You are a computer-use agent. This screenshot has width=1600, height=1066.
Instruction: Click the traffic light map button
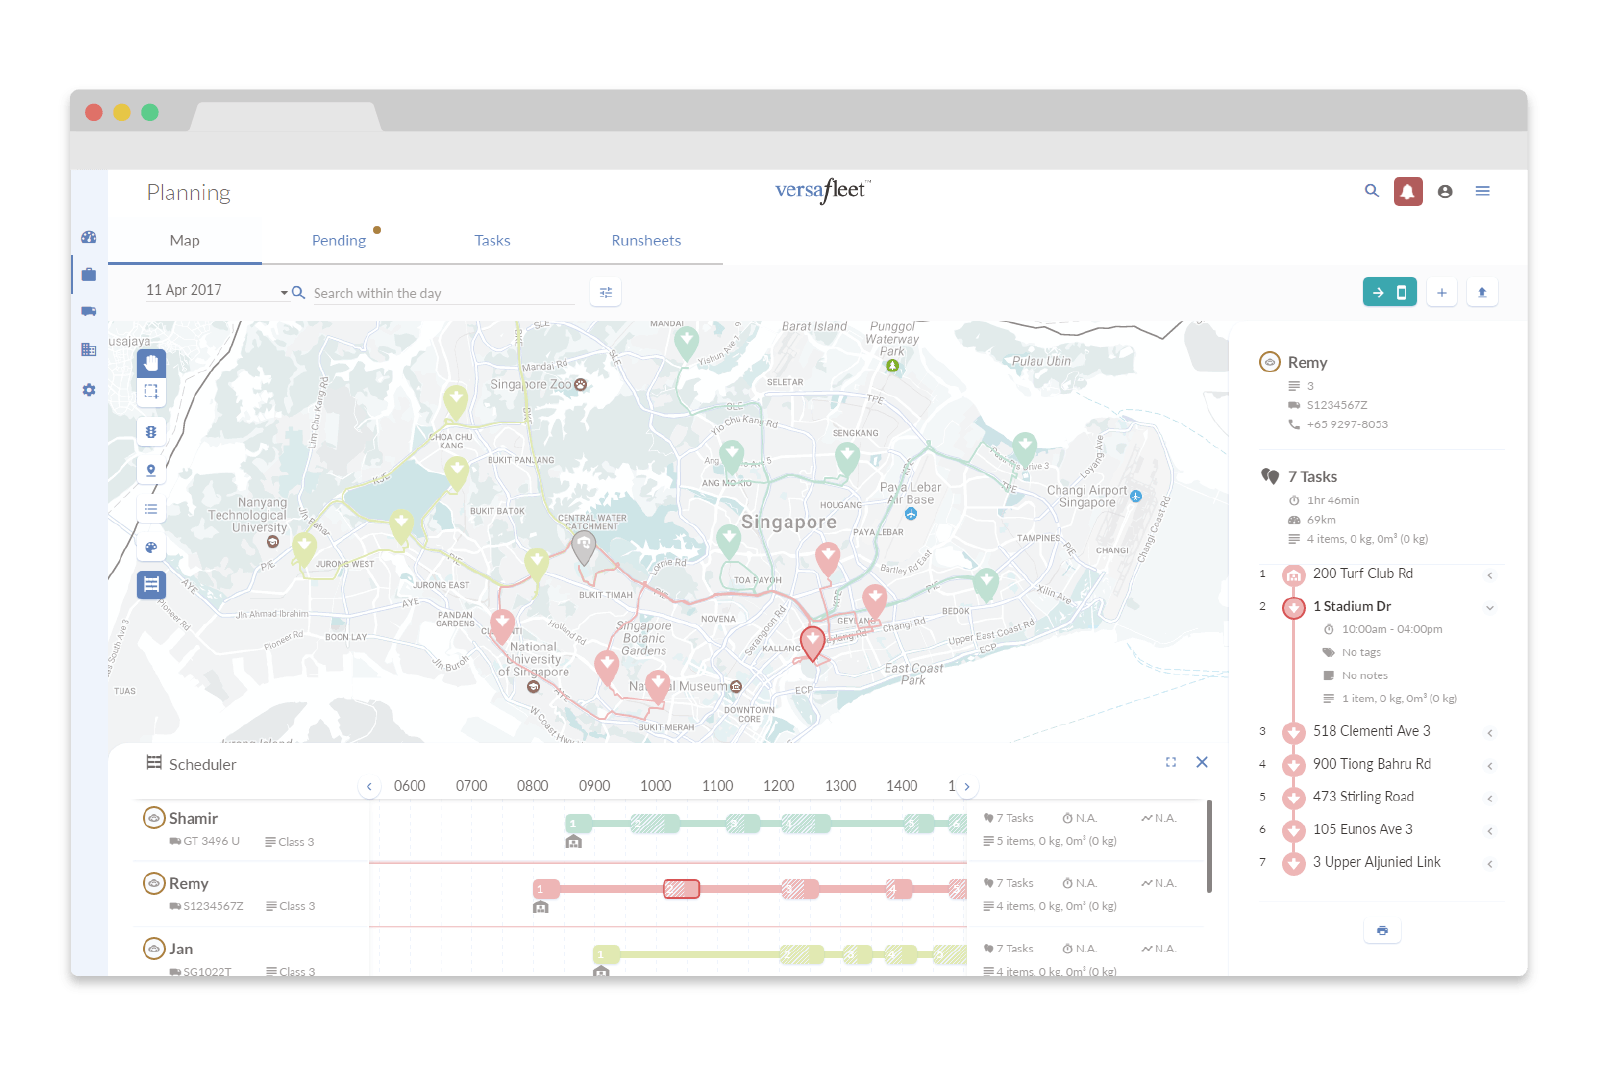pyautogui.click(x=151, y=432)
